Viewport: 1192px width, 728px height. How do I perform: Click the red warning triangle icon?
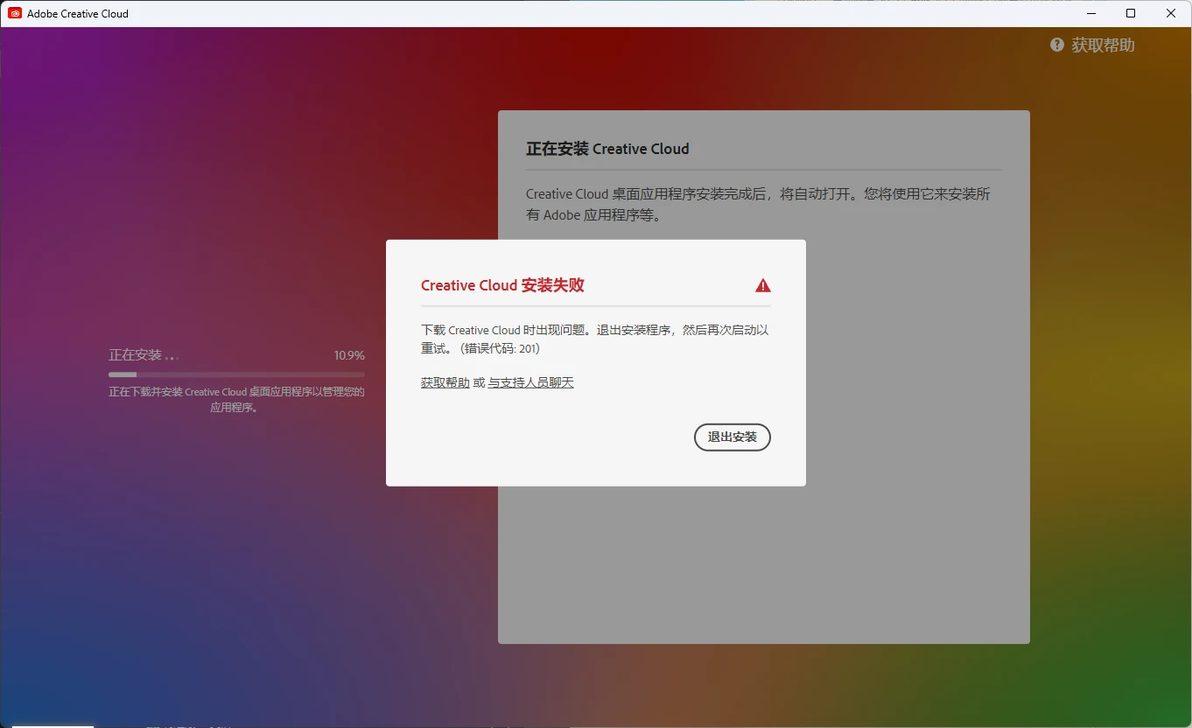[x=762, y=286]
